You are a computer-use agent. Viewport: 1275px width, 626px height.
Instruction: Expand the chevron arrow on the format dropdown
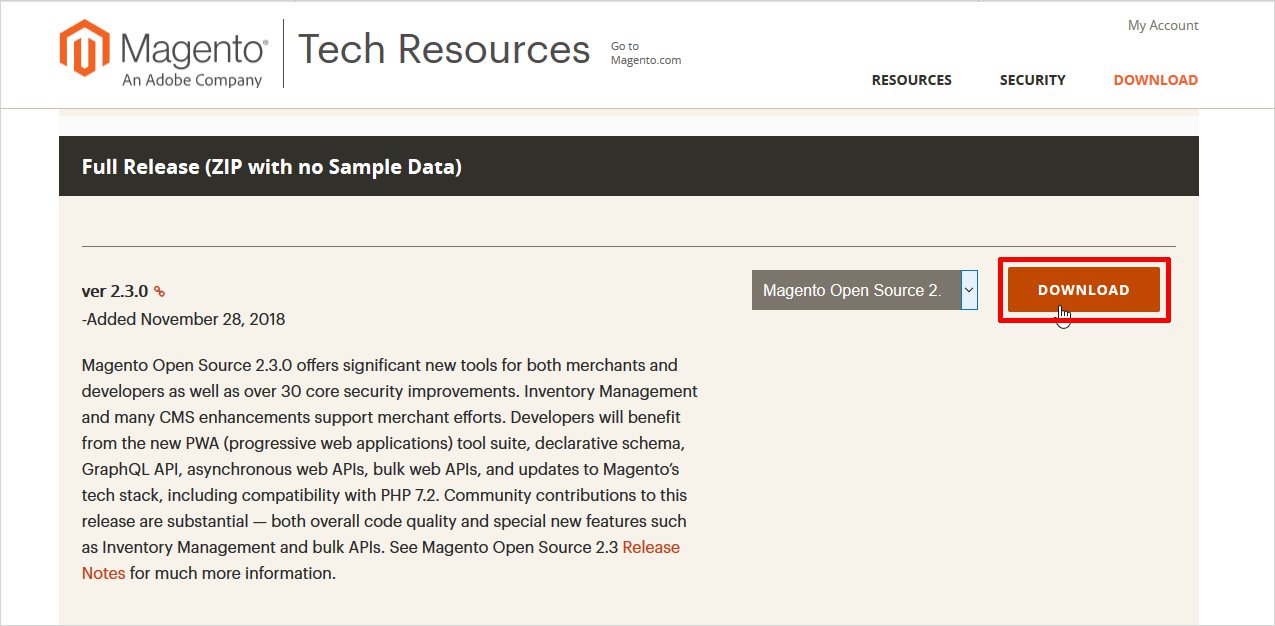[968, 290]
